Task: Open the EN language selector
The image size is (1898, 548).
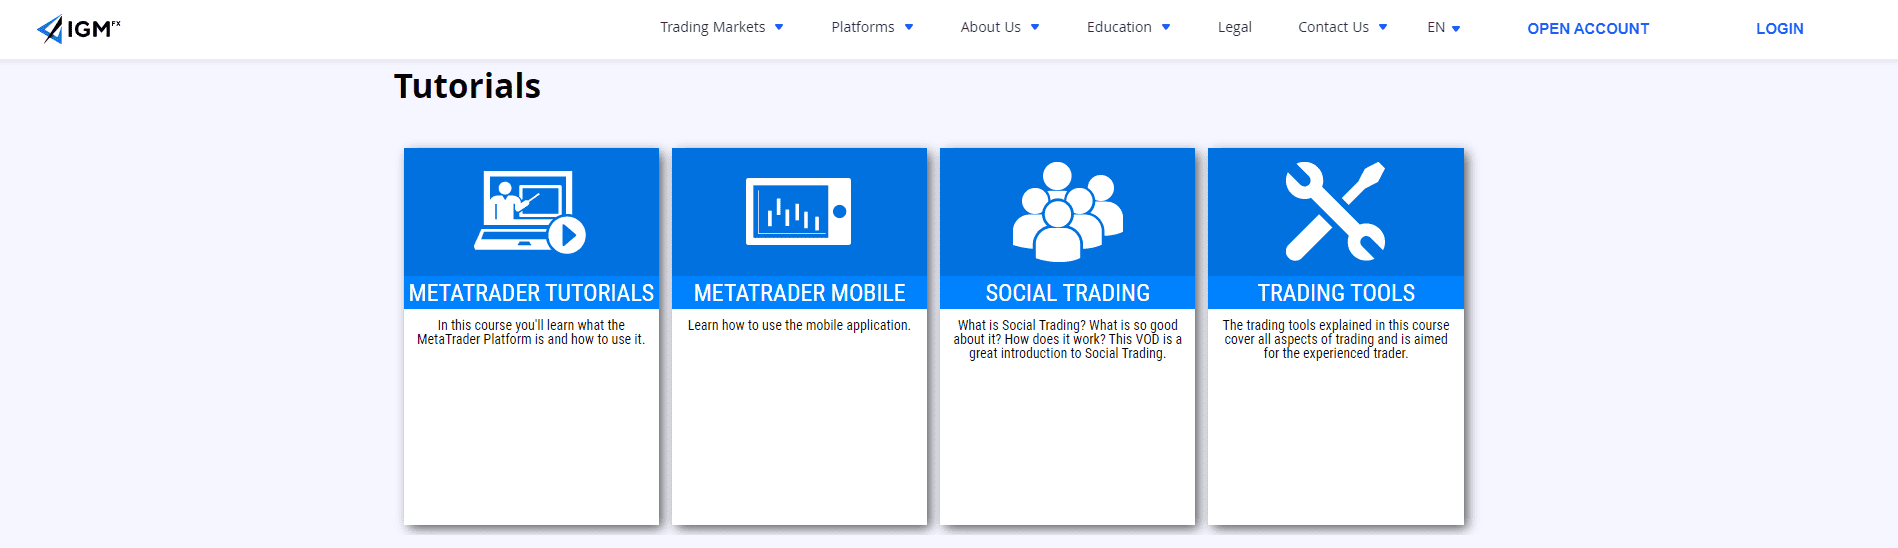Action: tap(1443, 28)
